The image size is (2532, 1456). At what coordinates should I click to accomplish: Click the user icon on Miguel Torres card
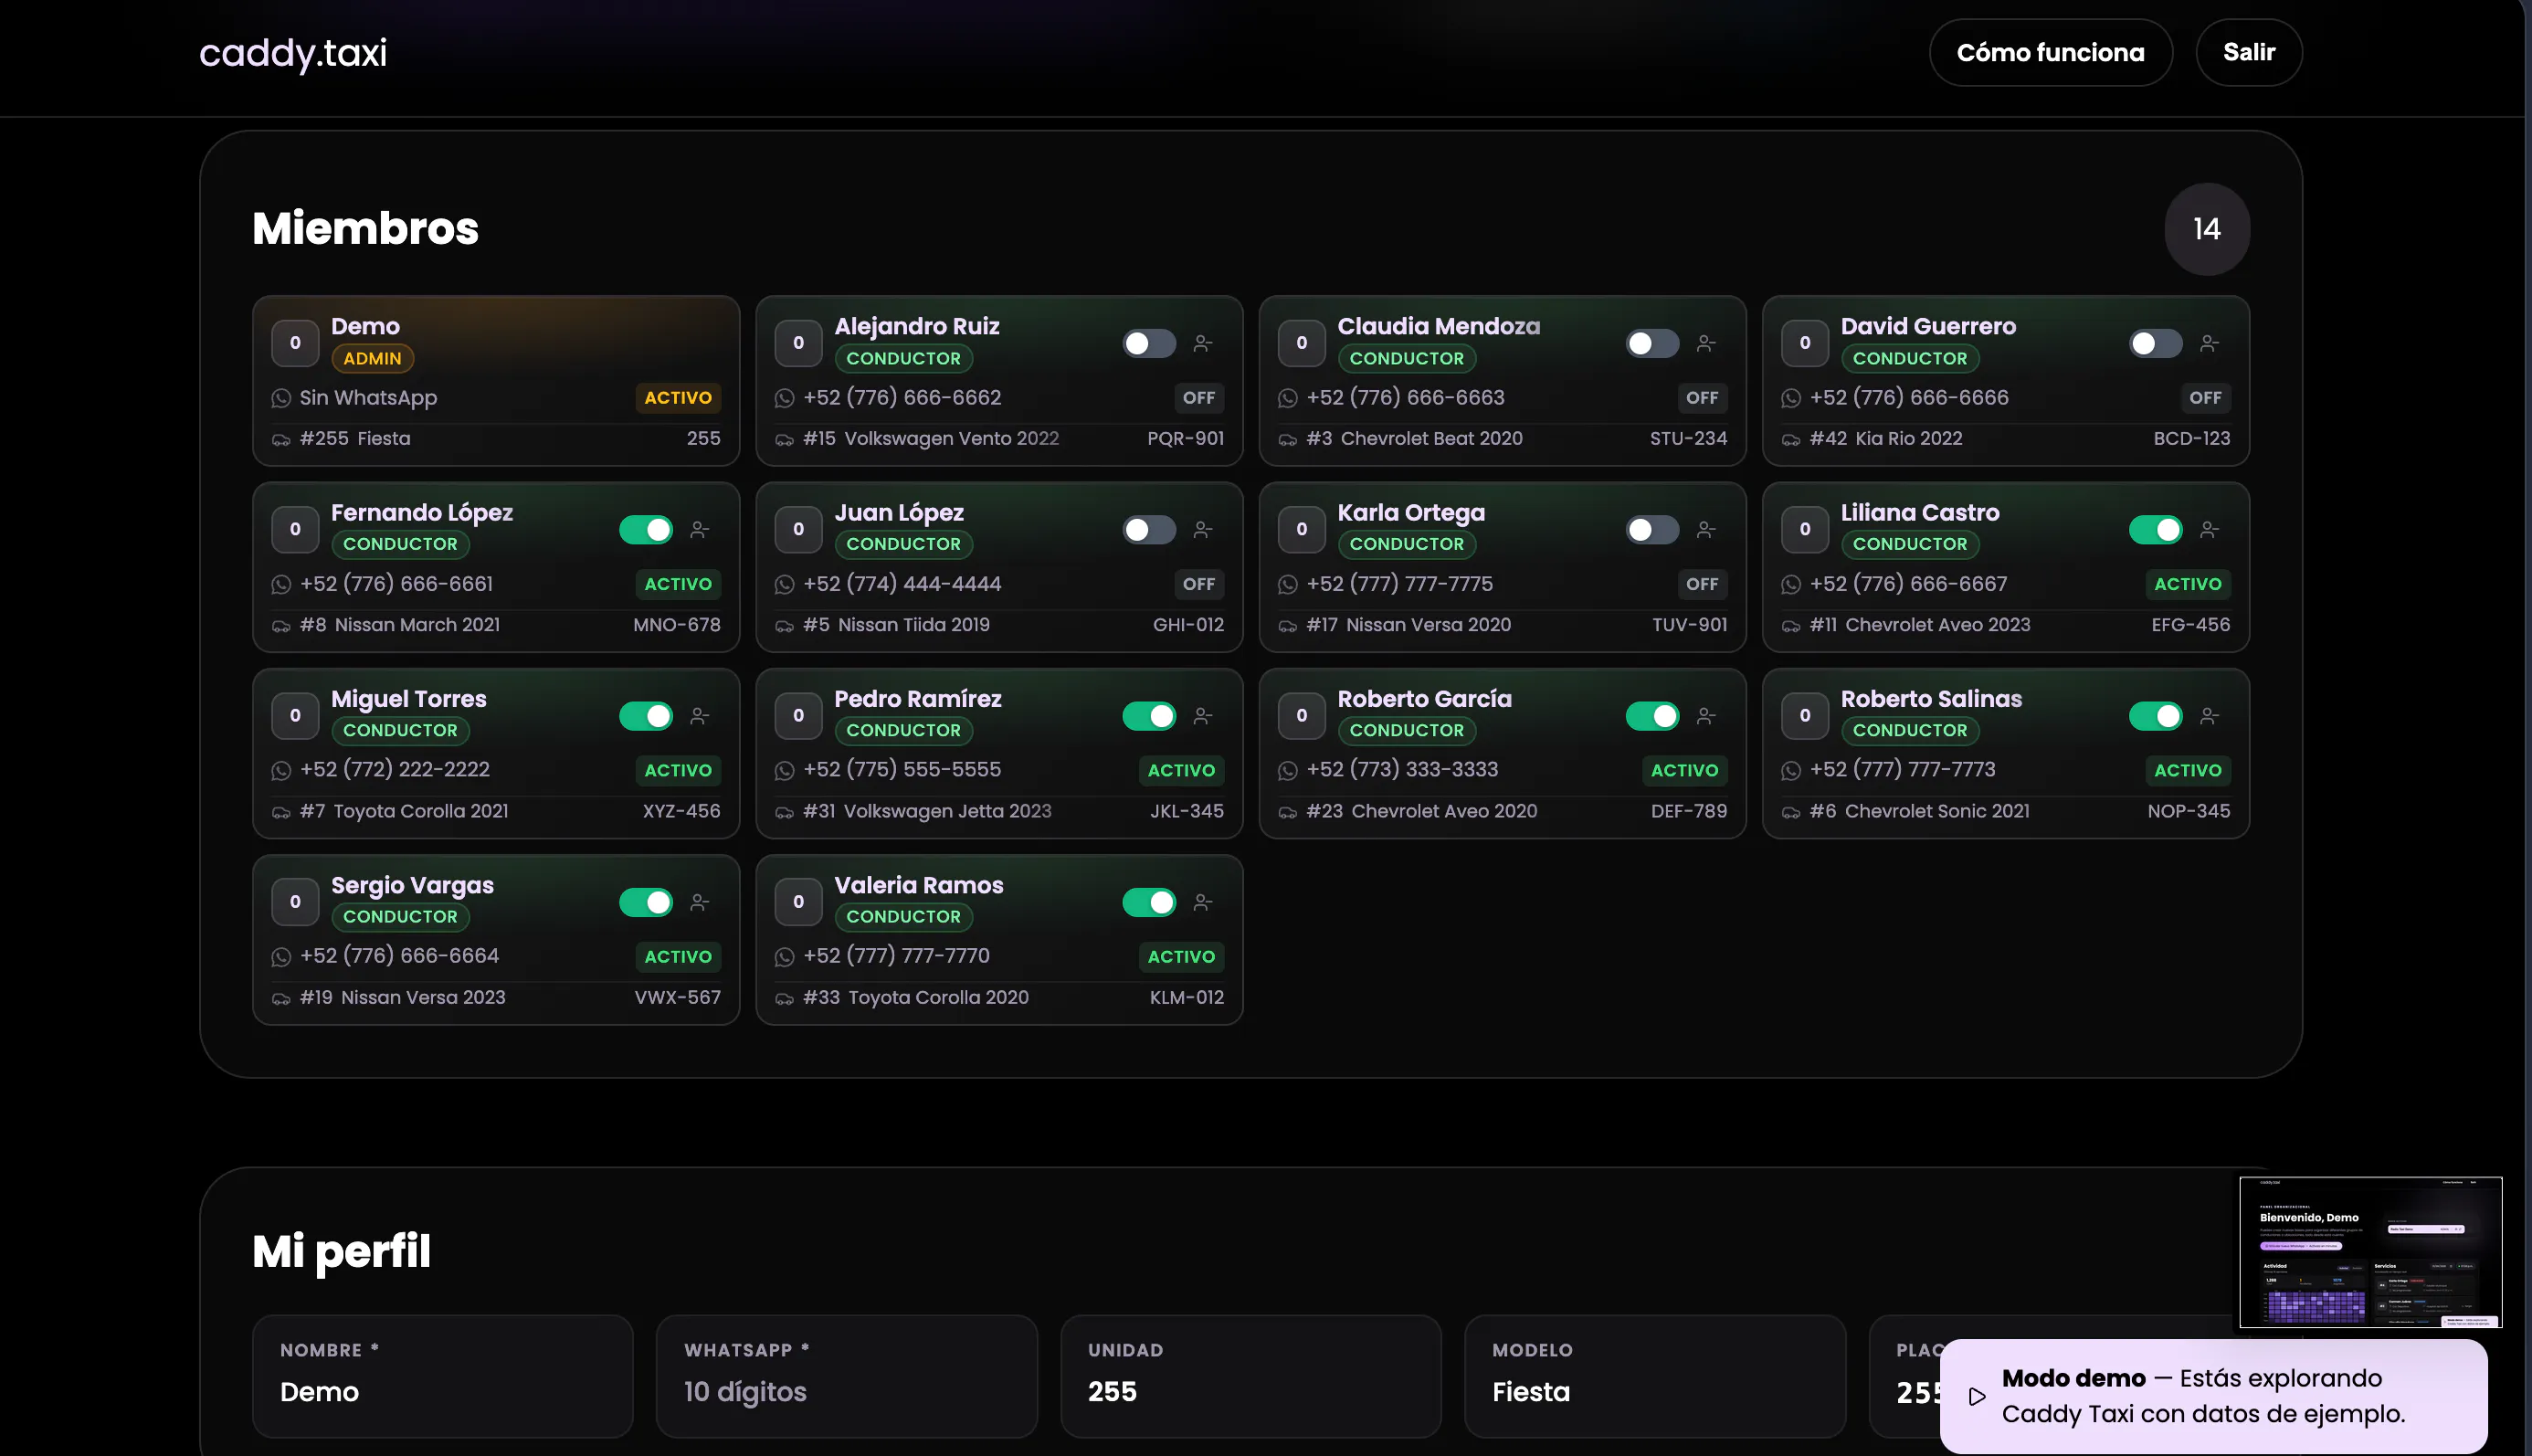[x=700, y=716]
